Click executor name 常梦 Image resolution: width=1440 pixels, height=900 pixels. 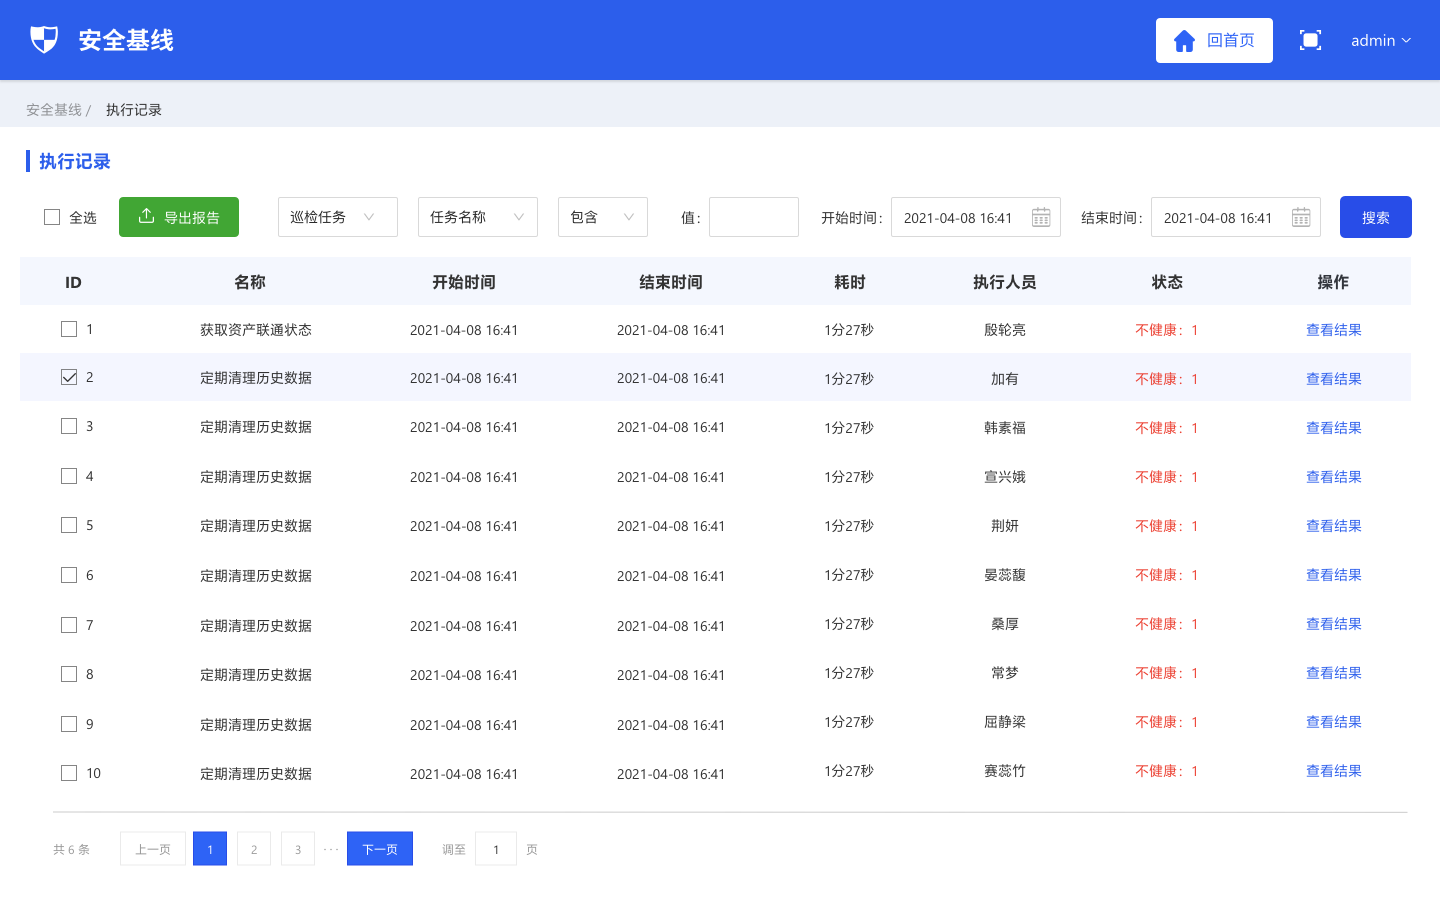(x=1005, y=673)
